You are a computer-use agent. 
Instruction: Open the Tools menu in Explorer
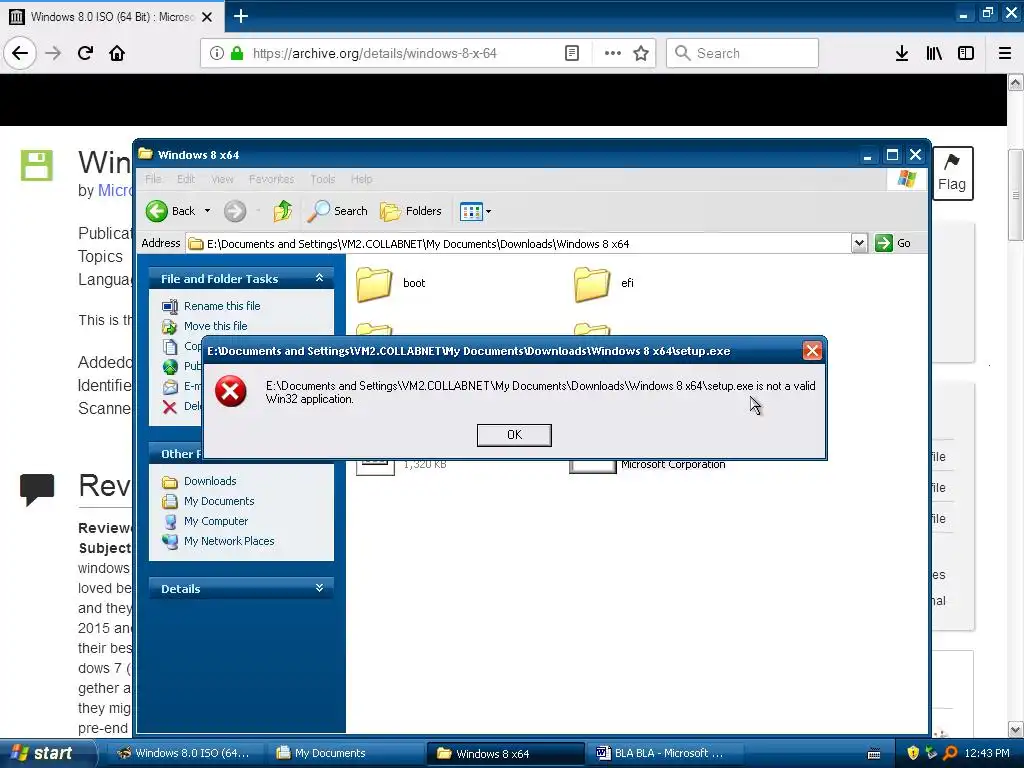(x=323, y=179)
